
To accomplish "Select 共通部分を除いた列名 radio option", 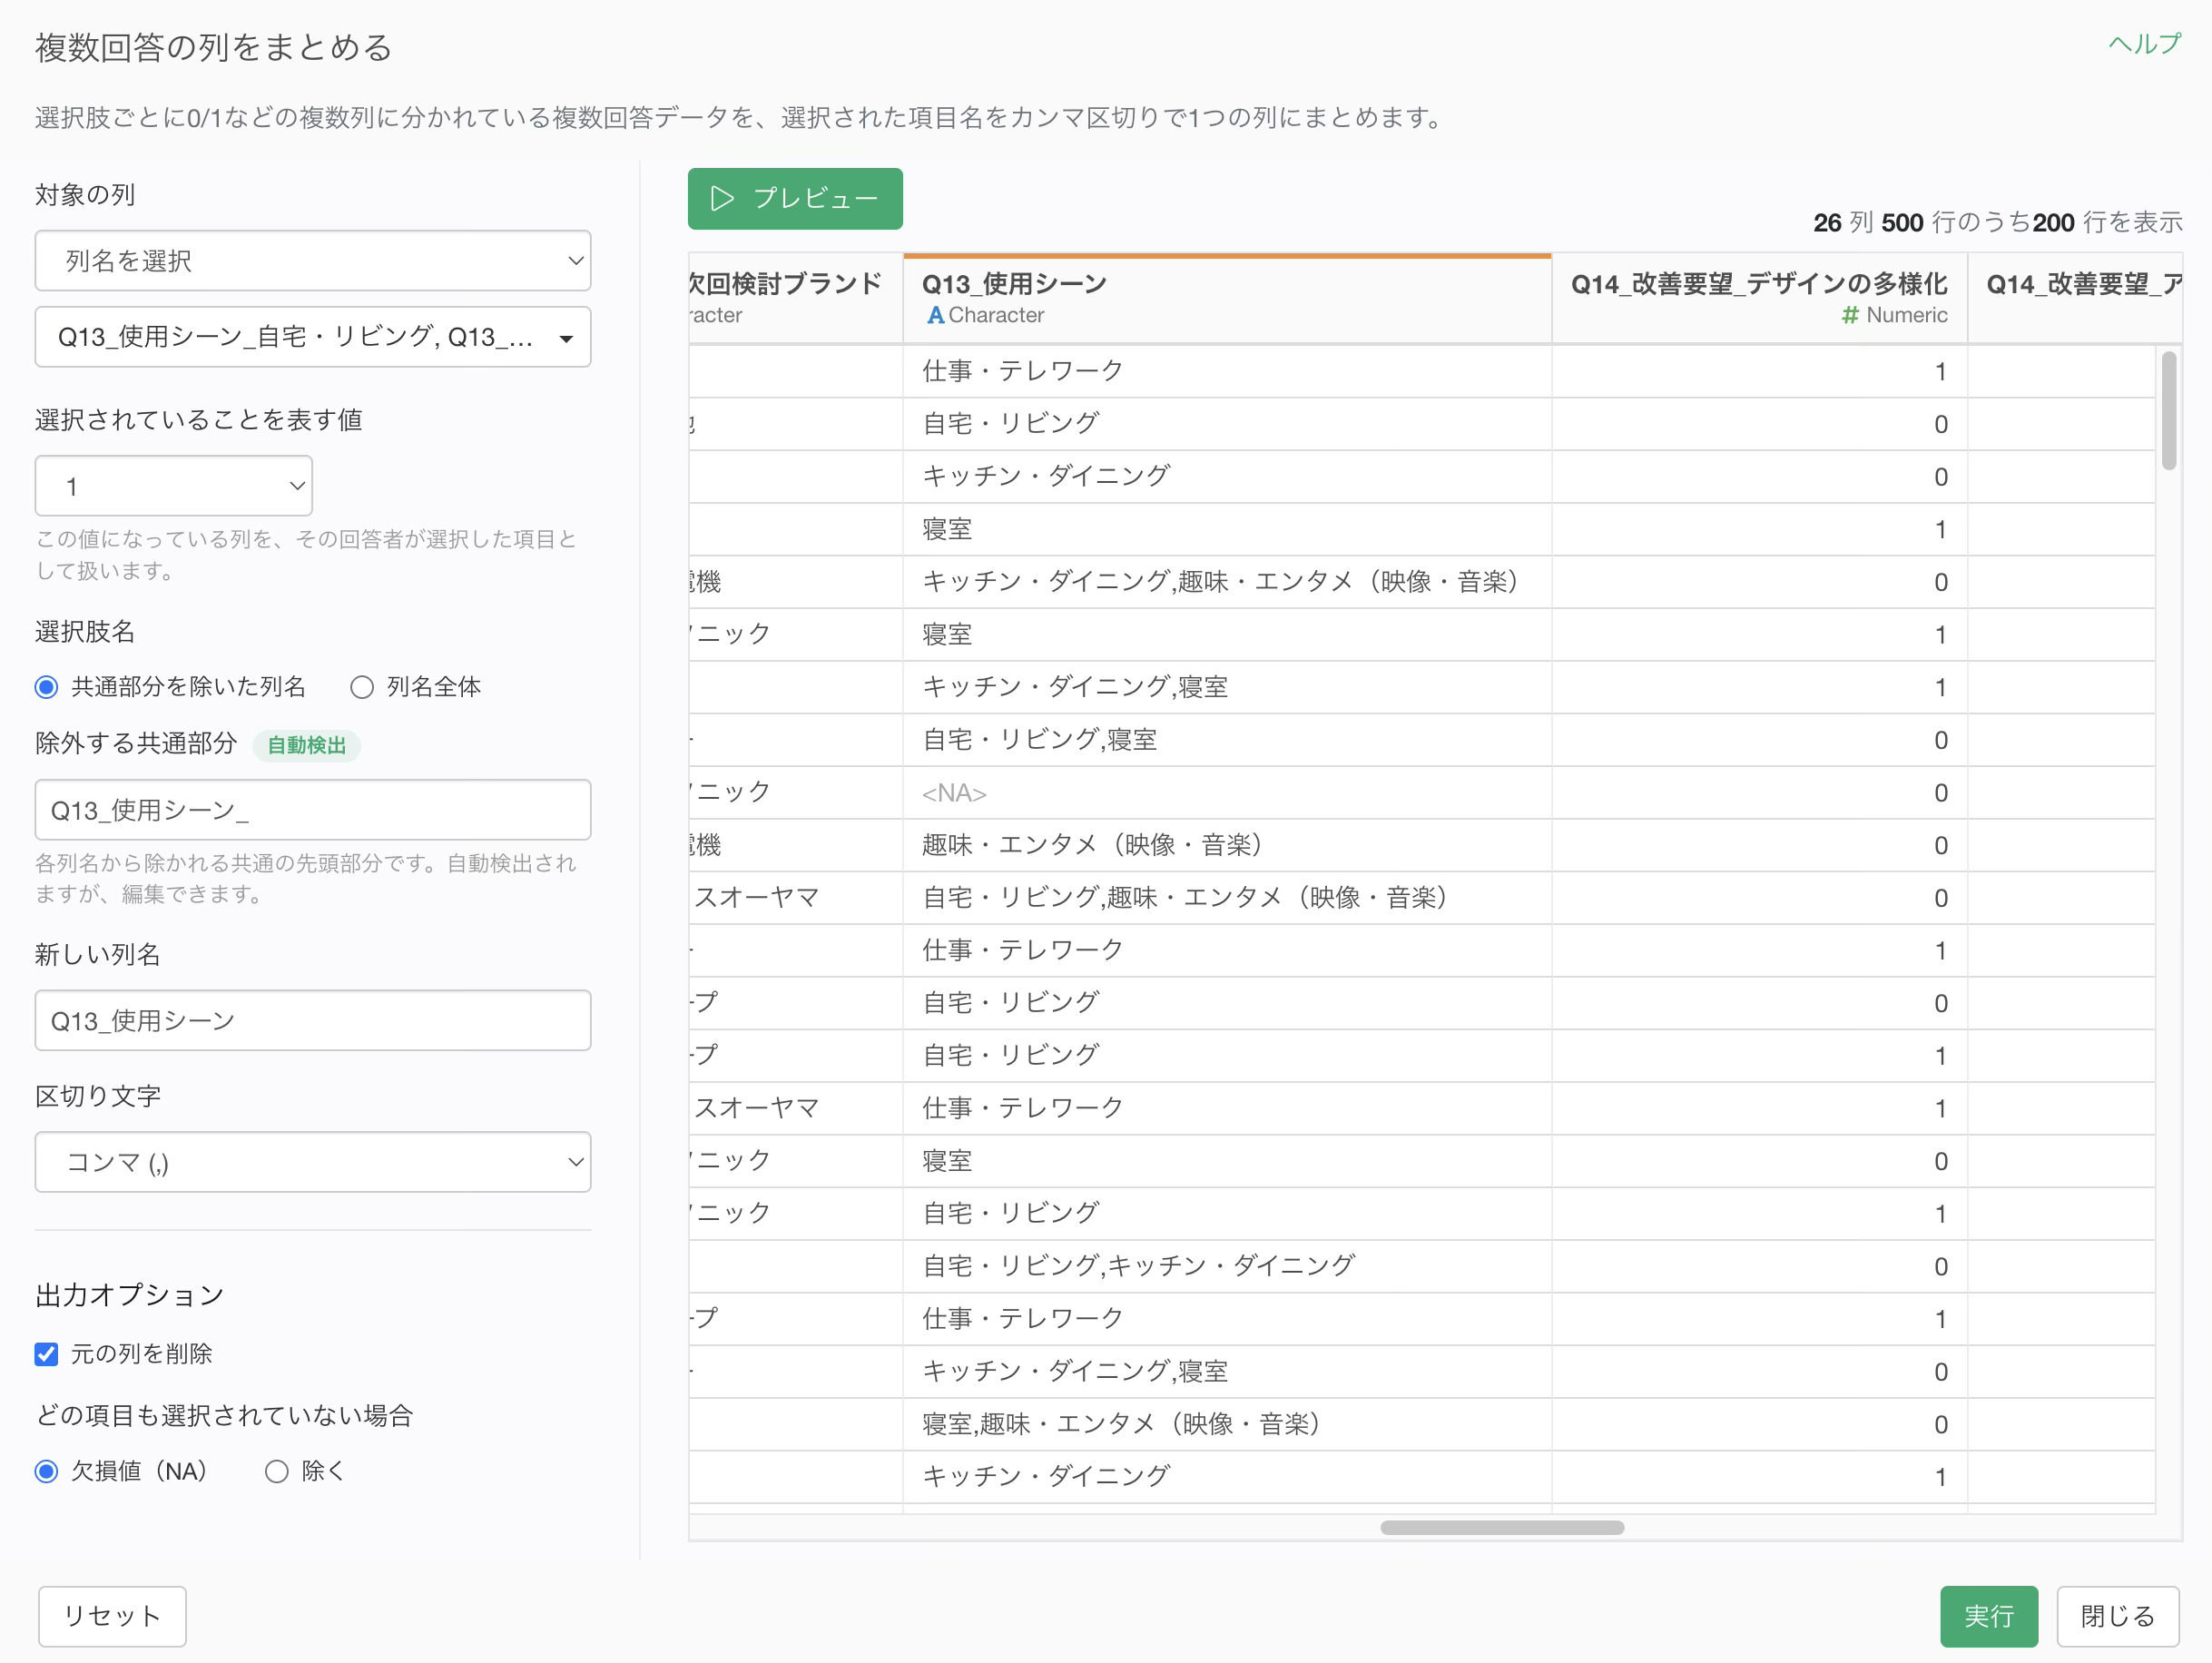I will [x=46, y=687].
